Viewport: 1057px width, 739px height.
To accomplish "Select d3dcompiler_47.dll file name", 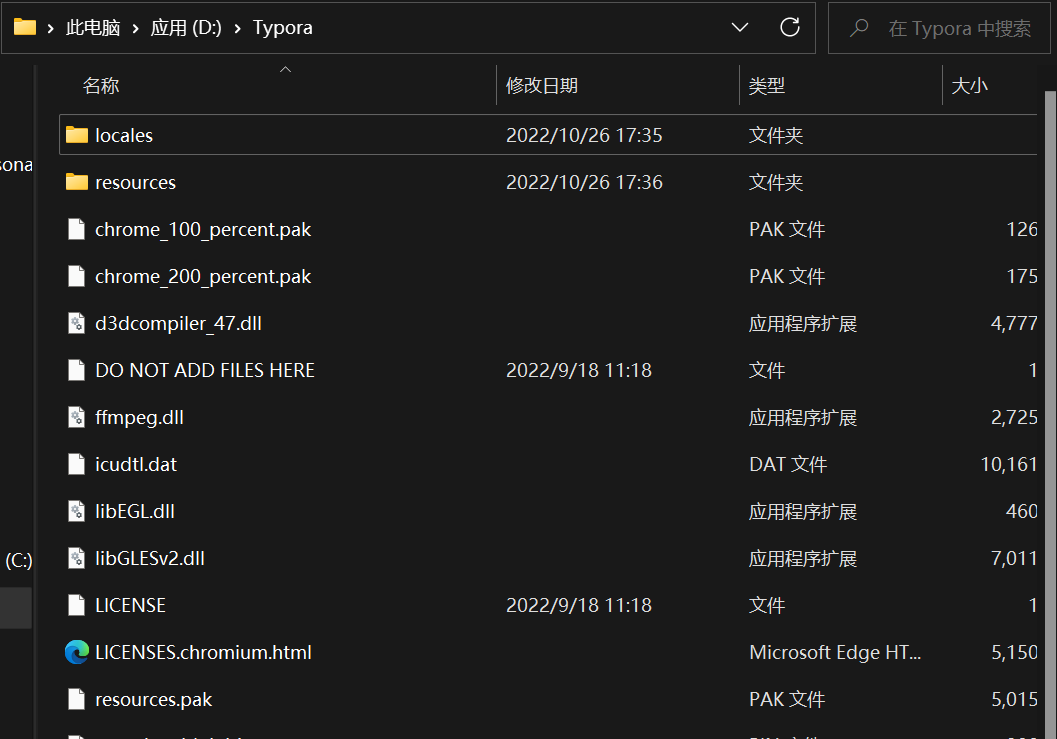I will [x=178, y=324].
